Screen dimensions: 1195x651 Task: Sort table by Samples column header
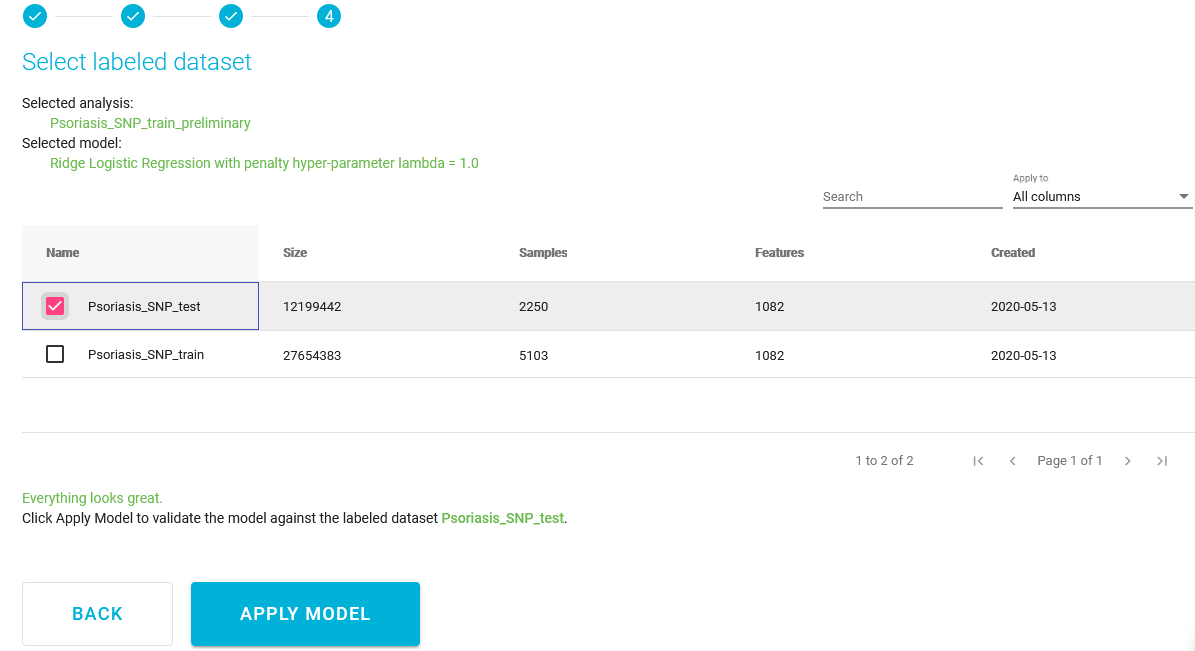coord(543,252)
